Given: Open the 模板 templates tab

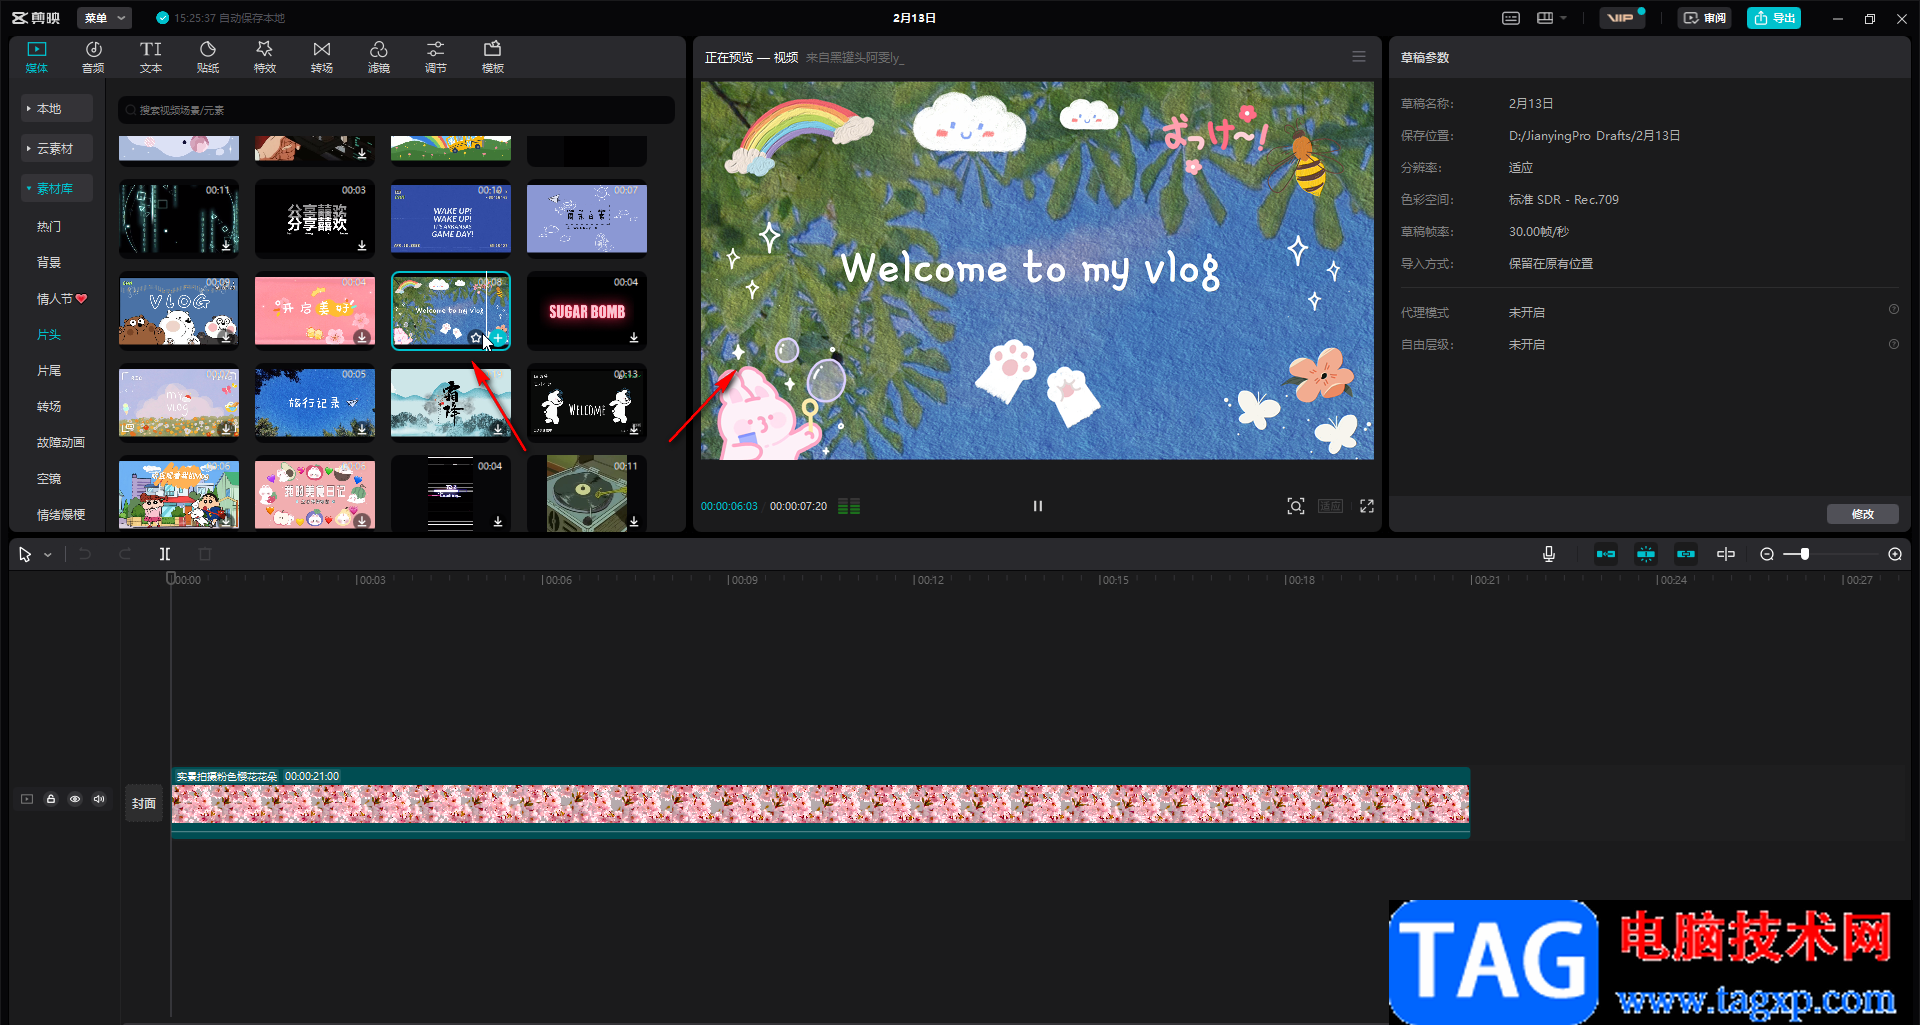Looking at the screenshot, I should (492, 57).
